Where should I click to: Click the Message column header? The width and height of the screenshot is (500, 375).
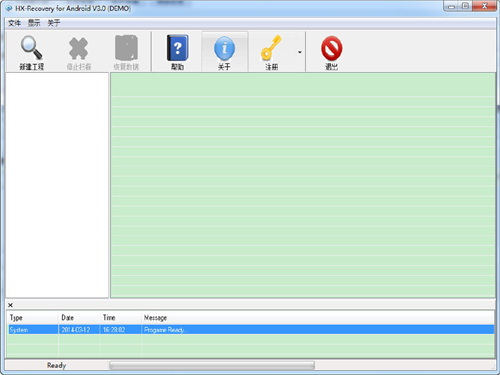point(318,318)
